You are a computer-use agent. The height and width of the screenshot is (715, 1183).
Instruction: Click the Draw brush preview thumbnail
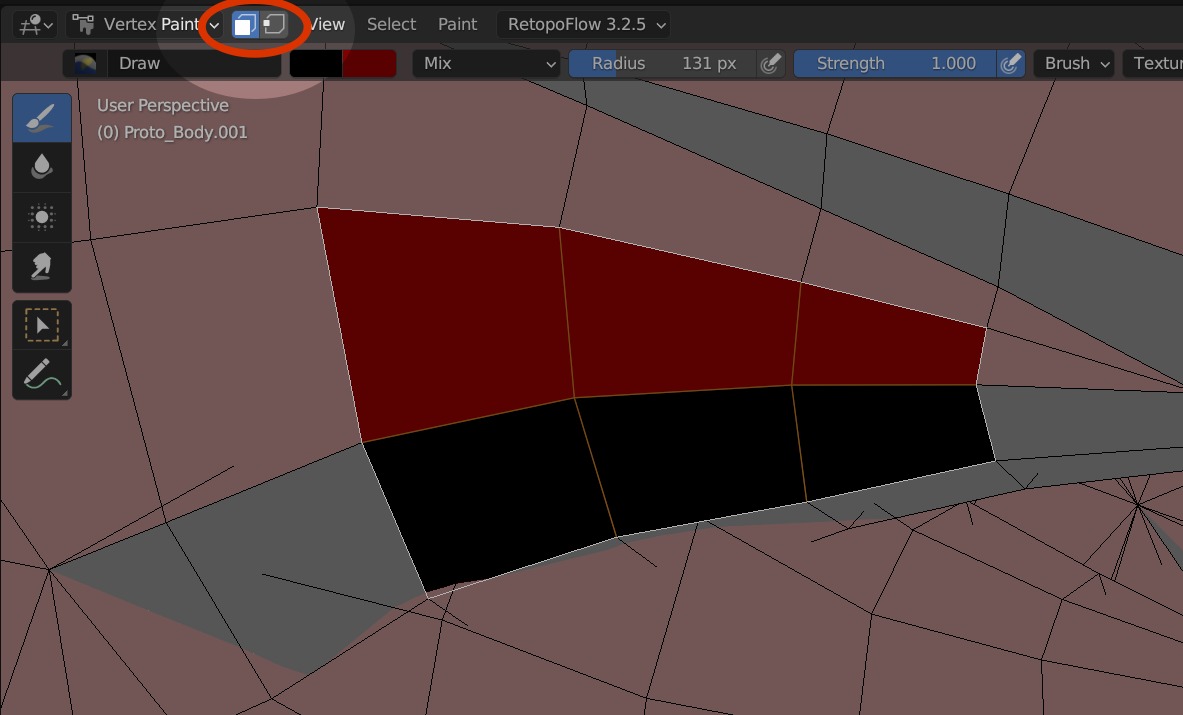85,63
